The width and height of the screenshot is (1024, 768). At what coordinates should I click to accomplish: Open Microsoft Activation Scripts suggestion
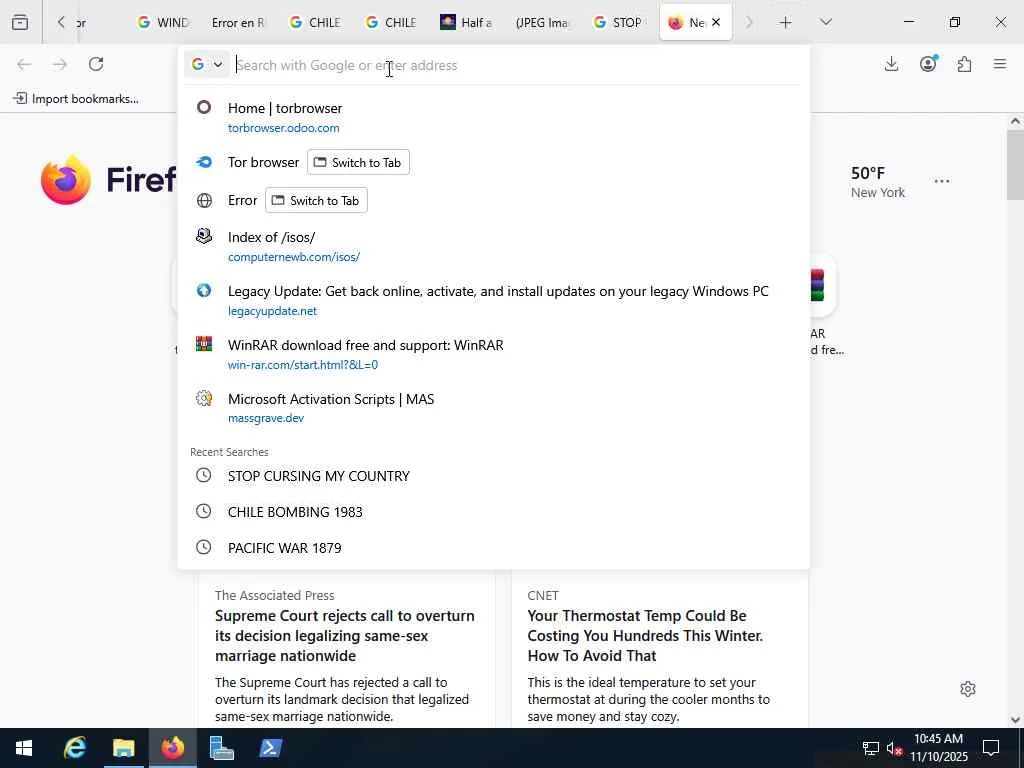tap(494, 408)
